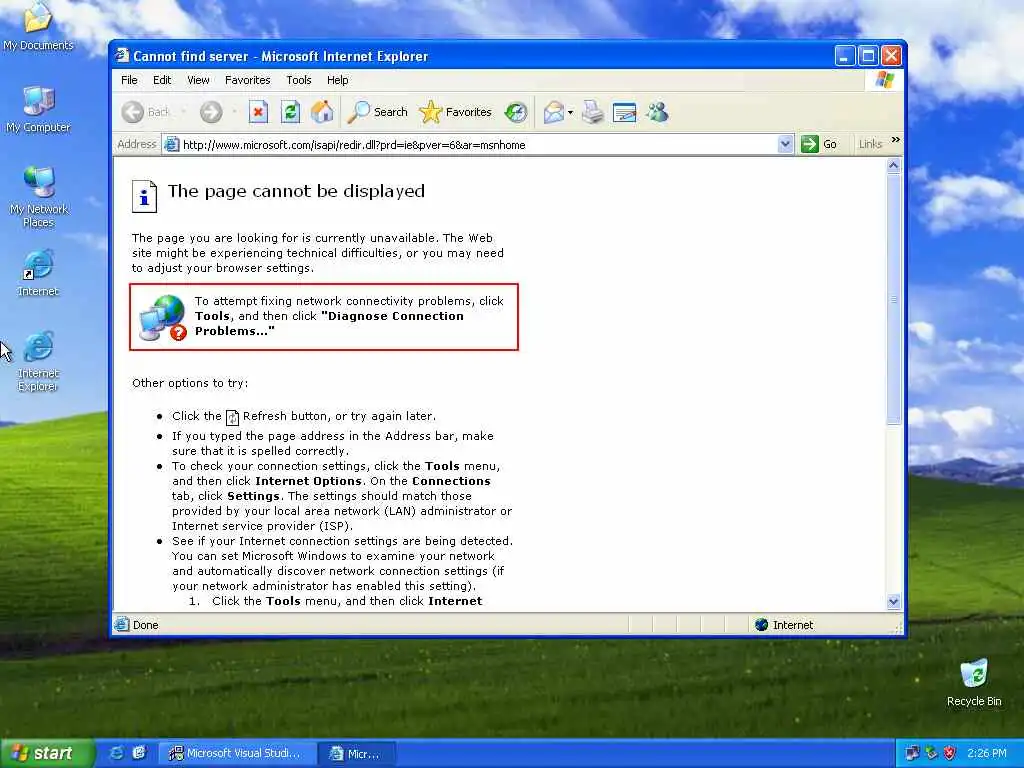Image resolution: width=1024 pixels, height=768 pixels.
Task: Click the Links toolbar label
Action: (870, 144)
